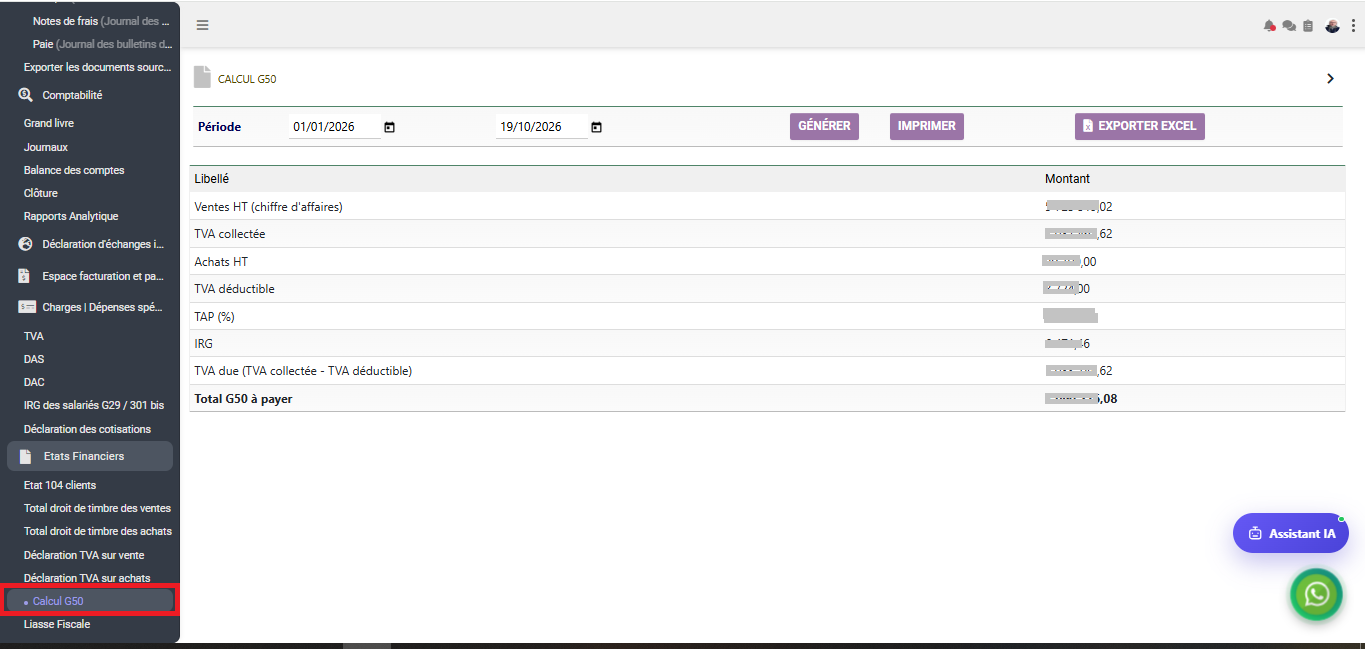This screenshot has height=649, width=1365.
Task: Click the EXPORTER EXCEL button
Action: click(x=1140, y=126)
